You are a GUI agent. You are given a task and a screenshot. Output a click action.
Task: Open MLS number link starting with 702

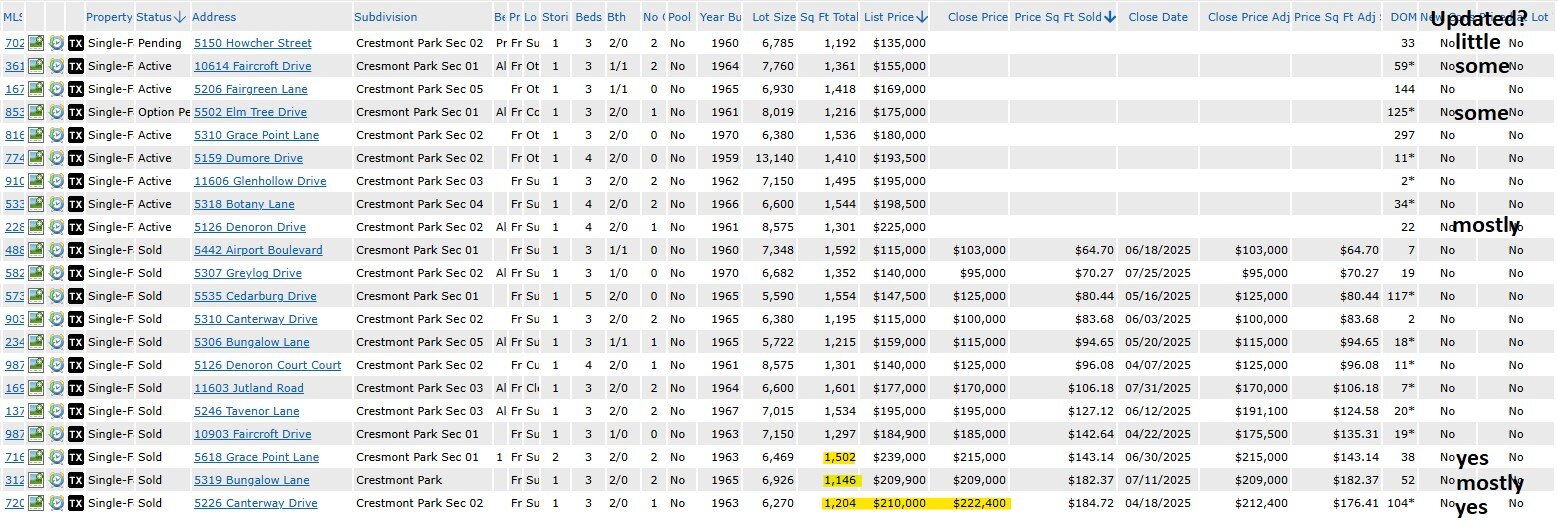14,43
